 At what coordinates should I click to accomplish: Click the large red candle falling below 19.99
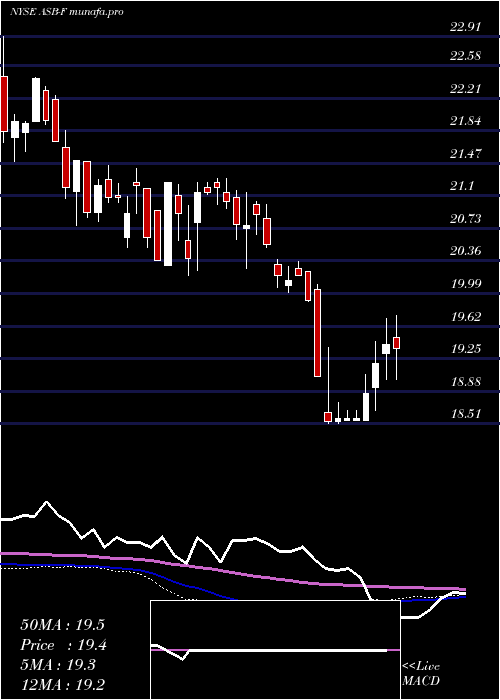point(317,333)
